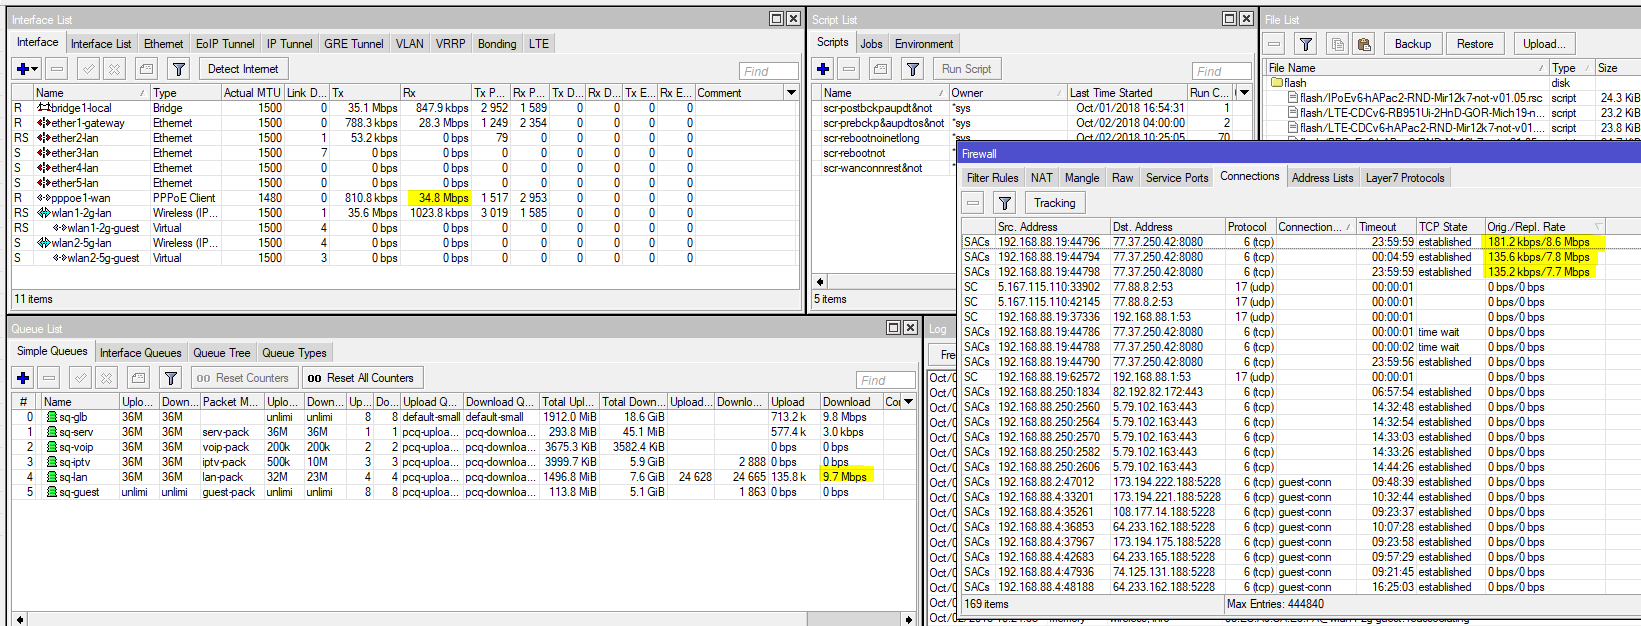Switch to the NAT tab in Firewall
The image size is (1641, 626).
(1041, 178)
